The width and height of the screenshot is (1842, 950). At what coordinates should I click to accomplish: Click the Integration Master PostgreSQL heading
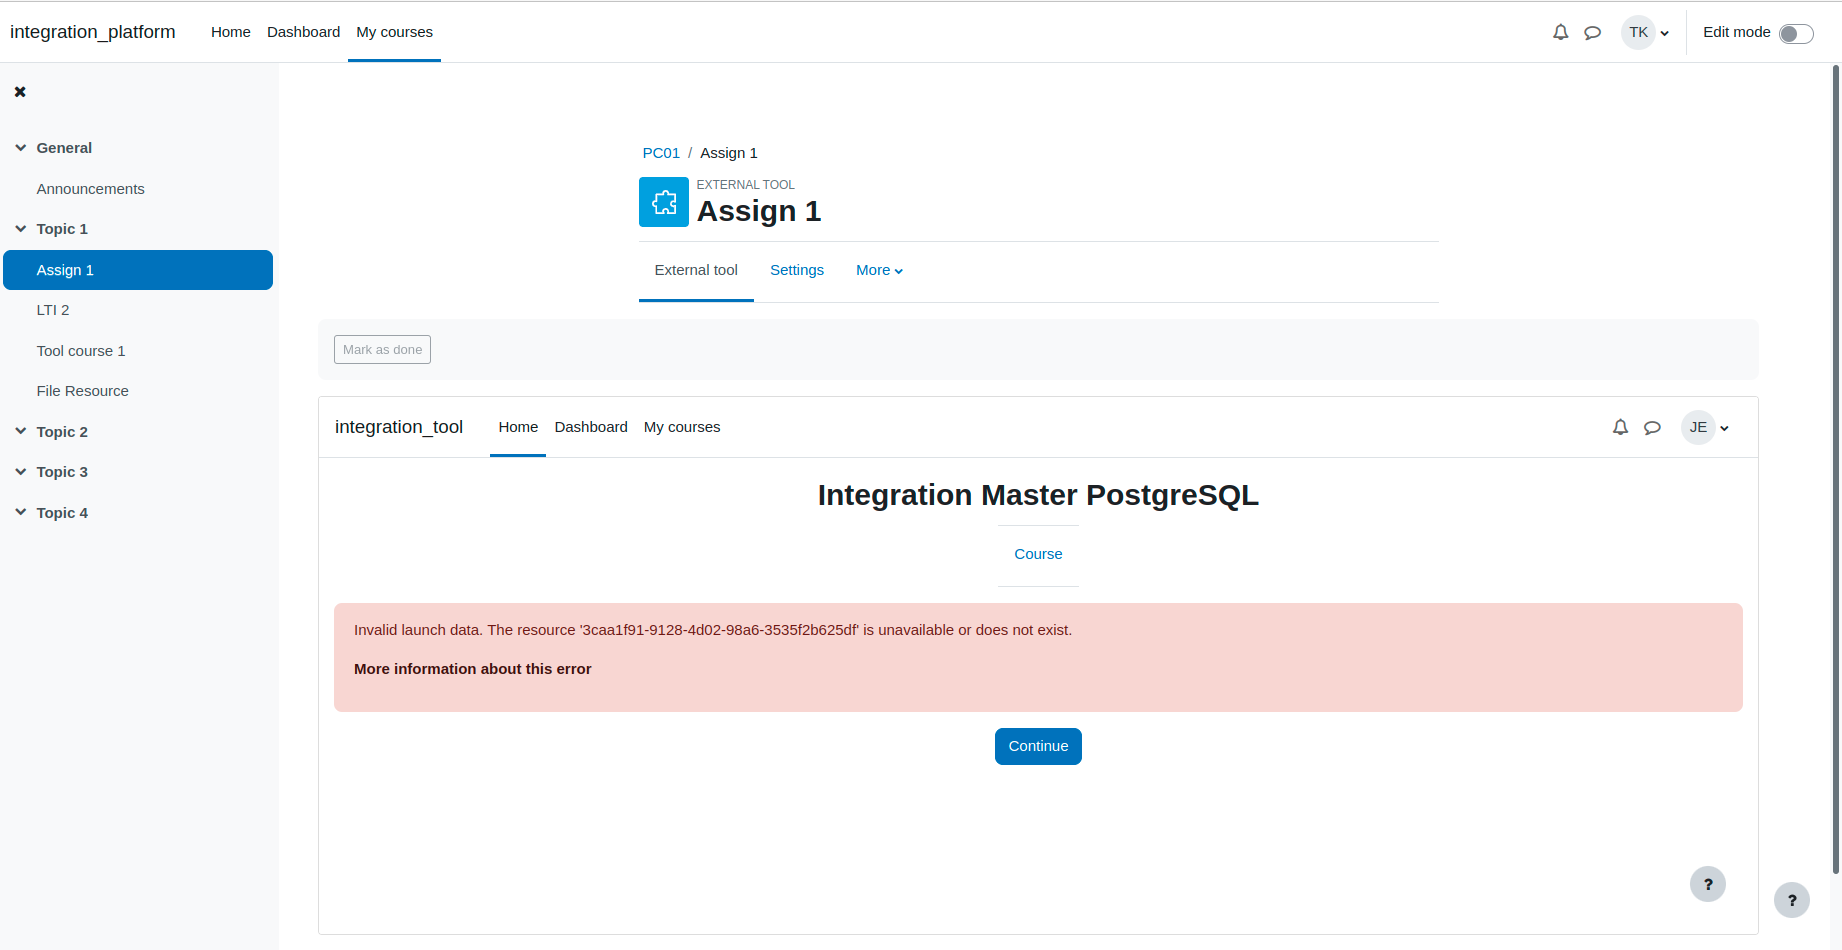pos(1038,495)
